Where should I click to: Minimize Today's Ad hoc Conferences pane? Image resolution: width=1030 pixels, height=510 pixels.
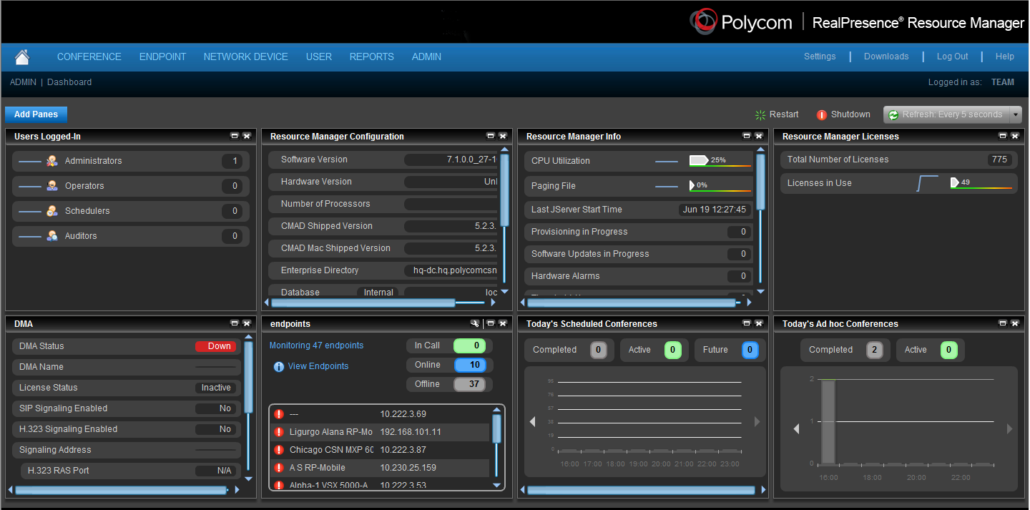click(x=1002, y=323)
